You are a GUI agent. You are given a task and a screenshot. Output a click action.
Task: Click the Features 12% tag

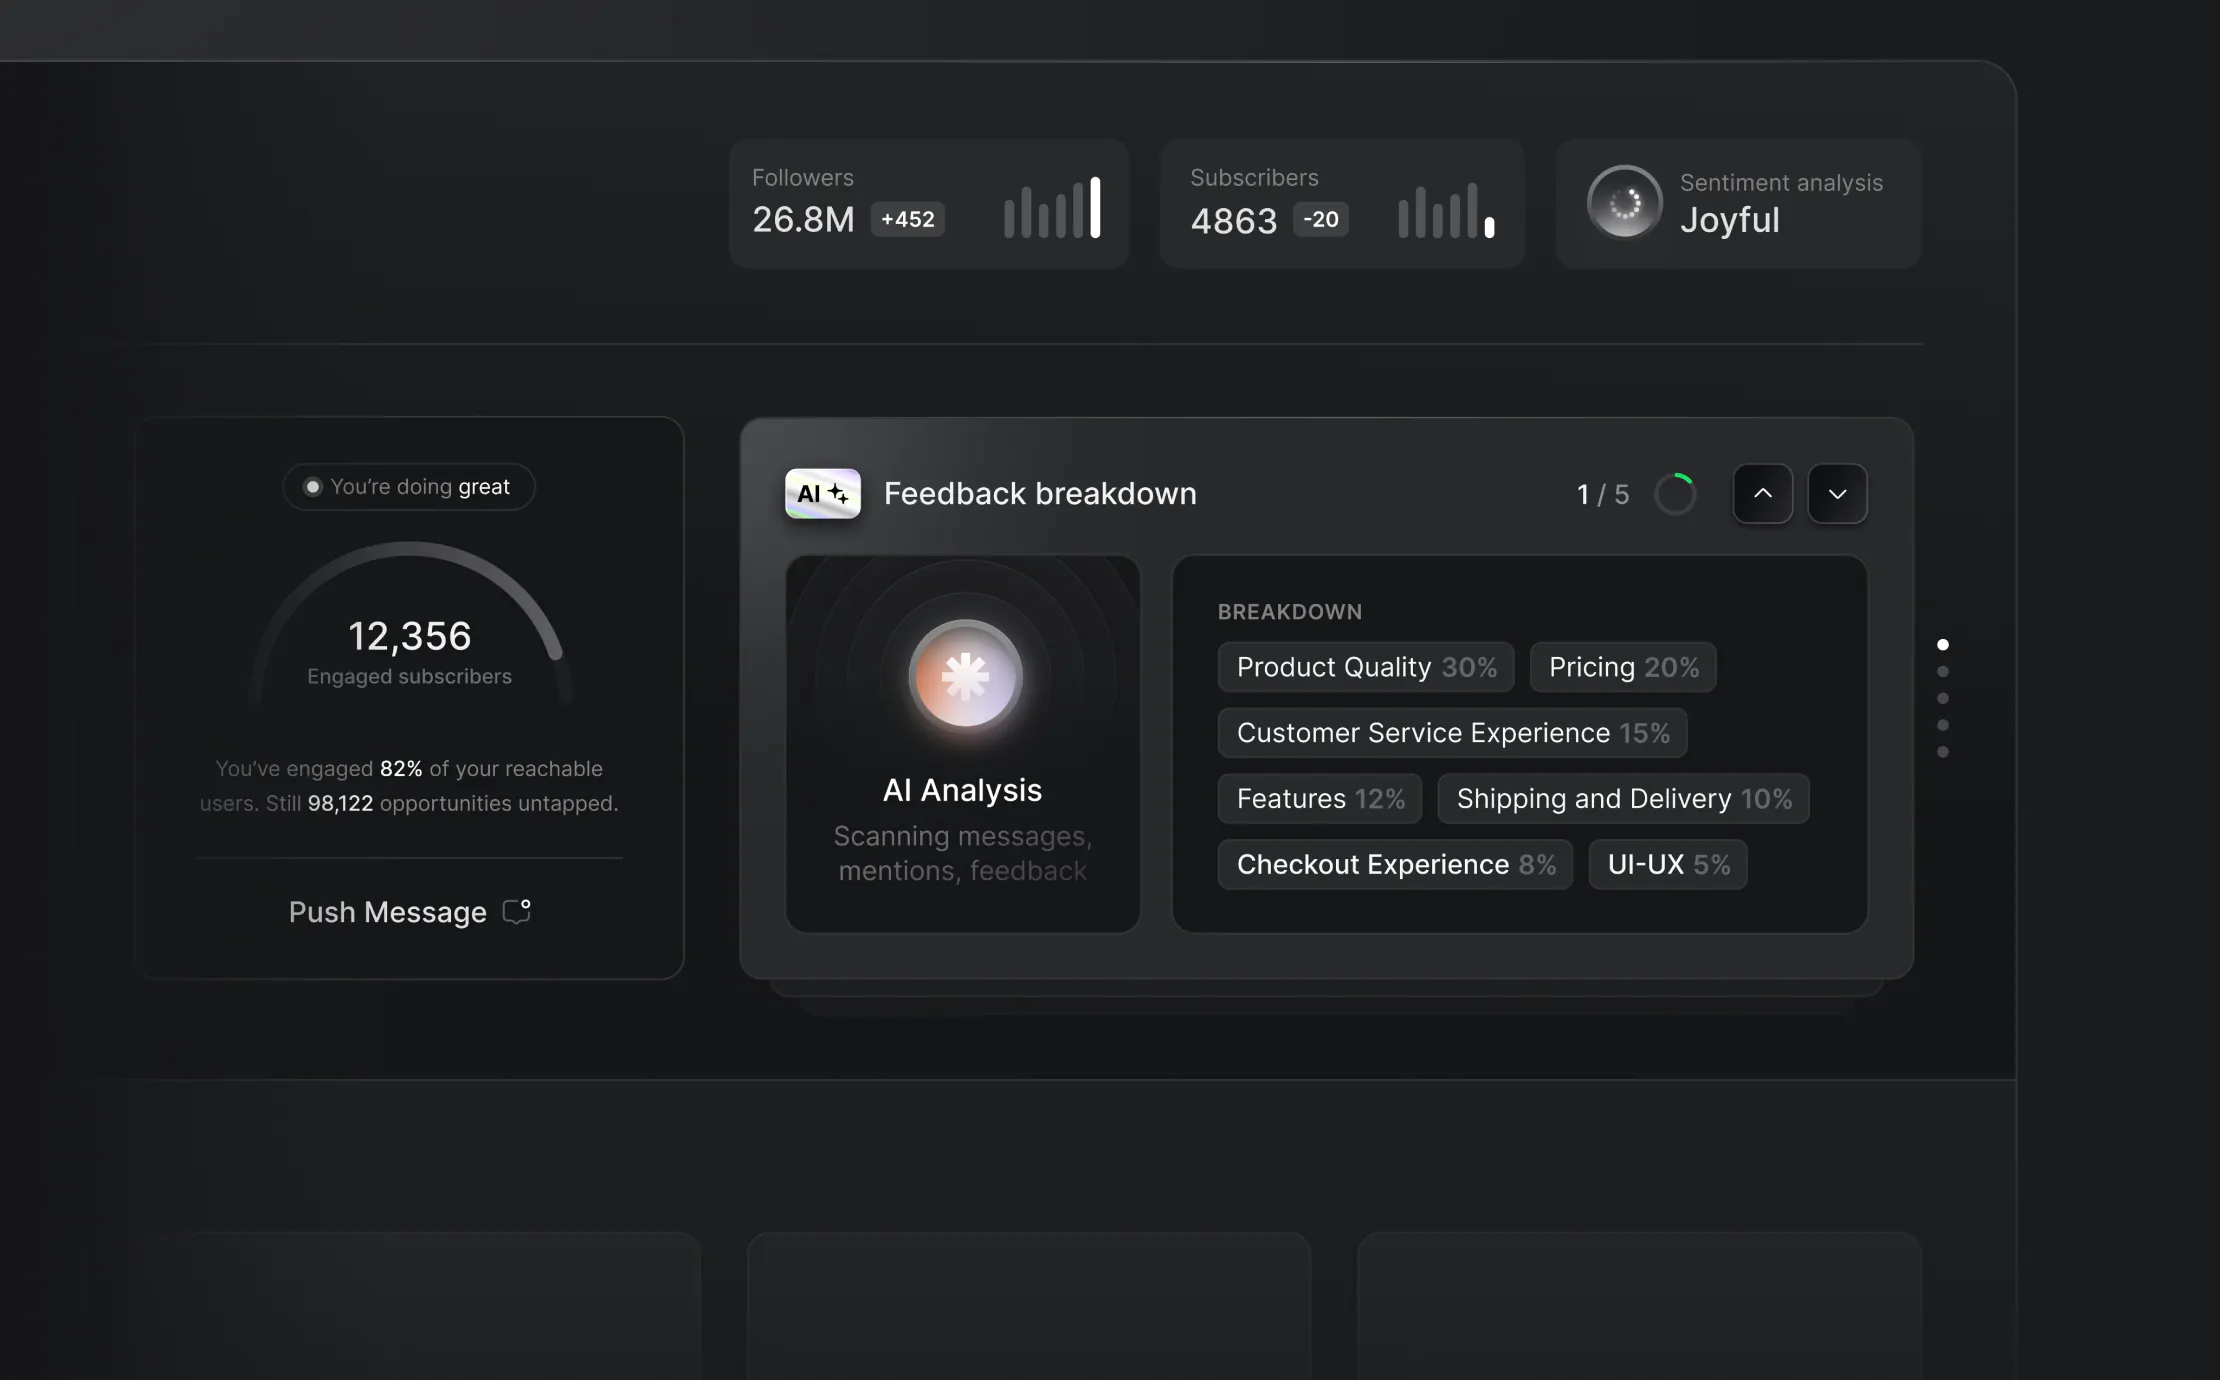pos(1320,799)
